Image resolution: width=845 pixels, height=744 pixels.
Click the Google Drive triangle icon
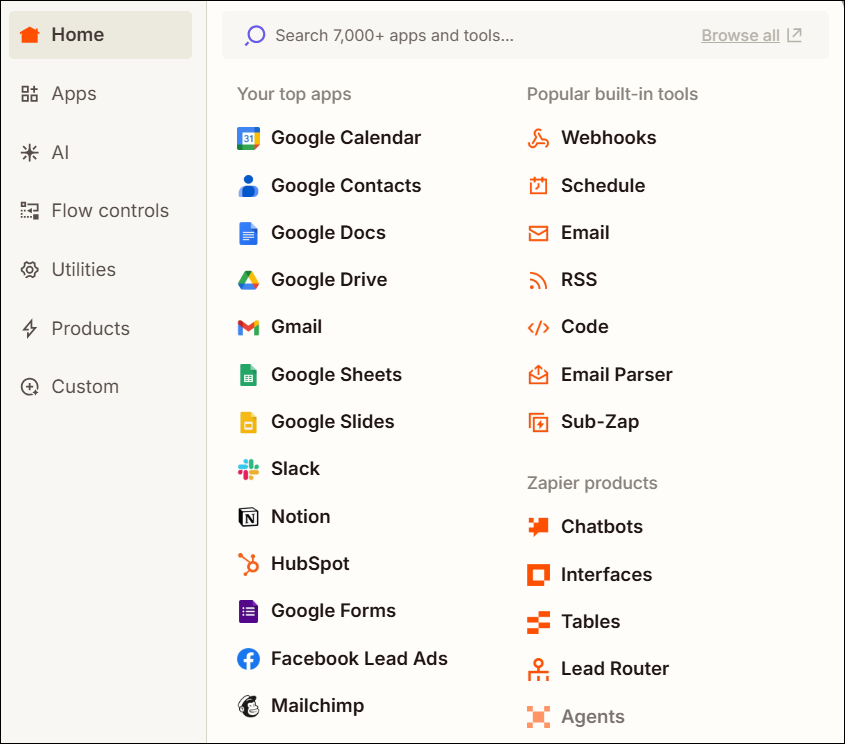tap(248, 280)
